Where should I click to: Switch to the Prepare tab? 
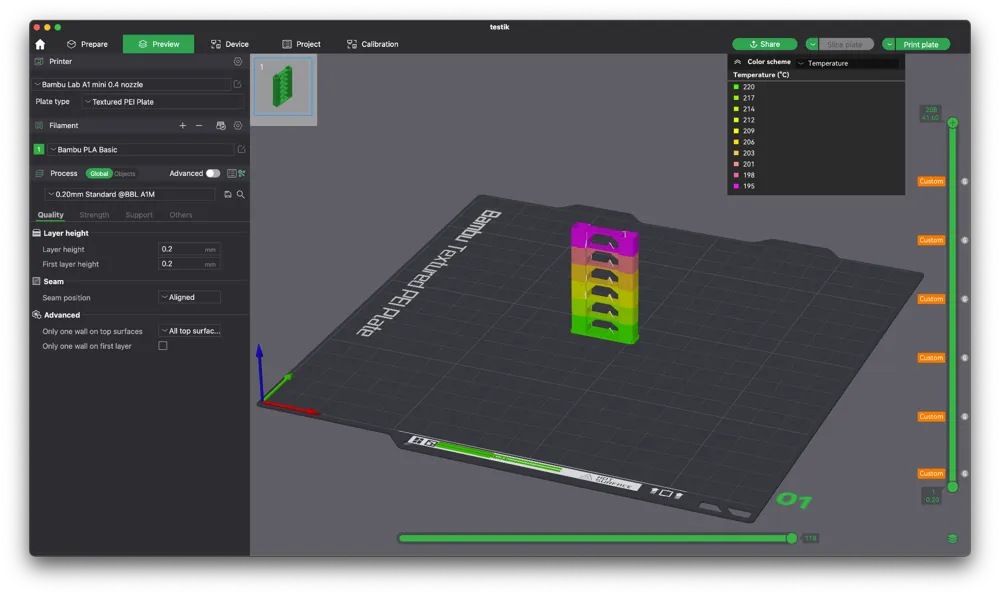[86, 44]
